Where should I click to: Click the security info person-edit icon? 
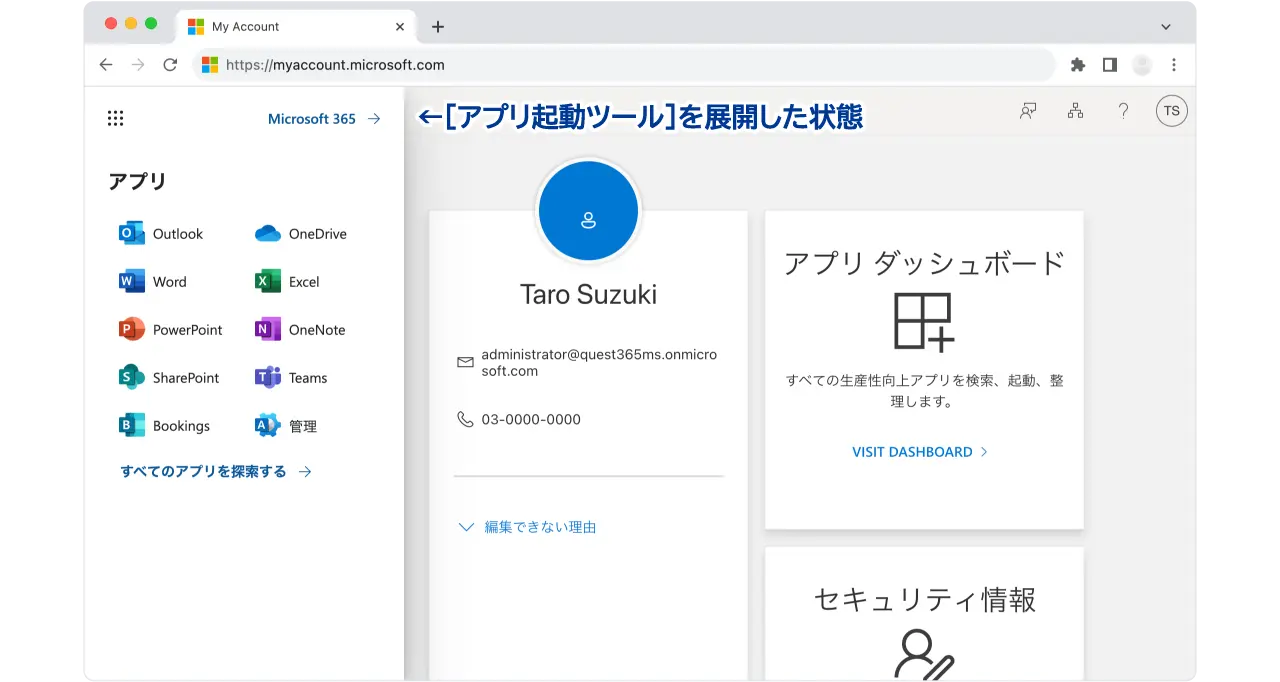923,654
